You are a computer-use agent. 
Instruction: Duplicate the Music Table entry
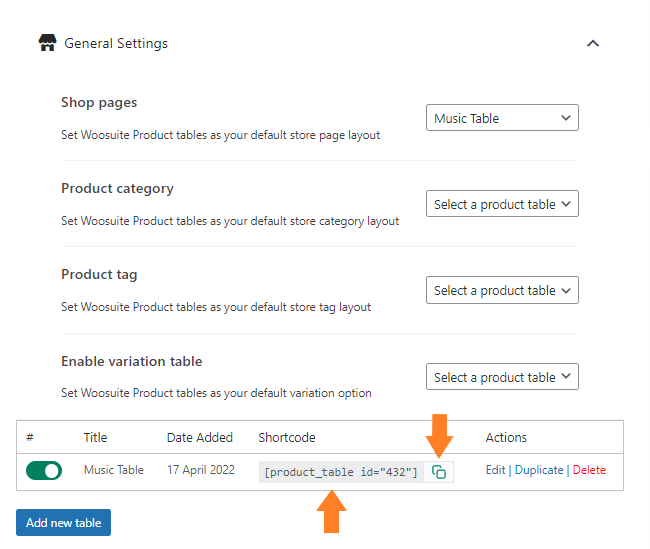click(x=539, y=470)
